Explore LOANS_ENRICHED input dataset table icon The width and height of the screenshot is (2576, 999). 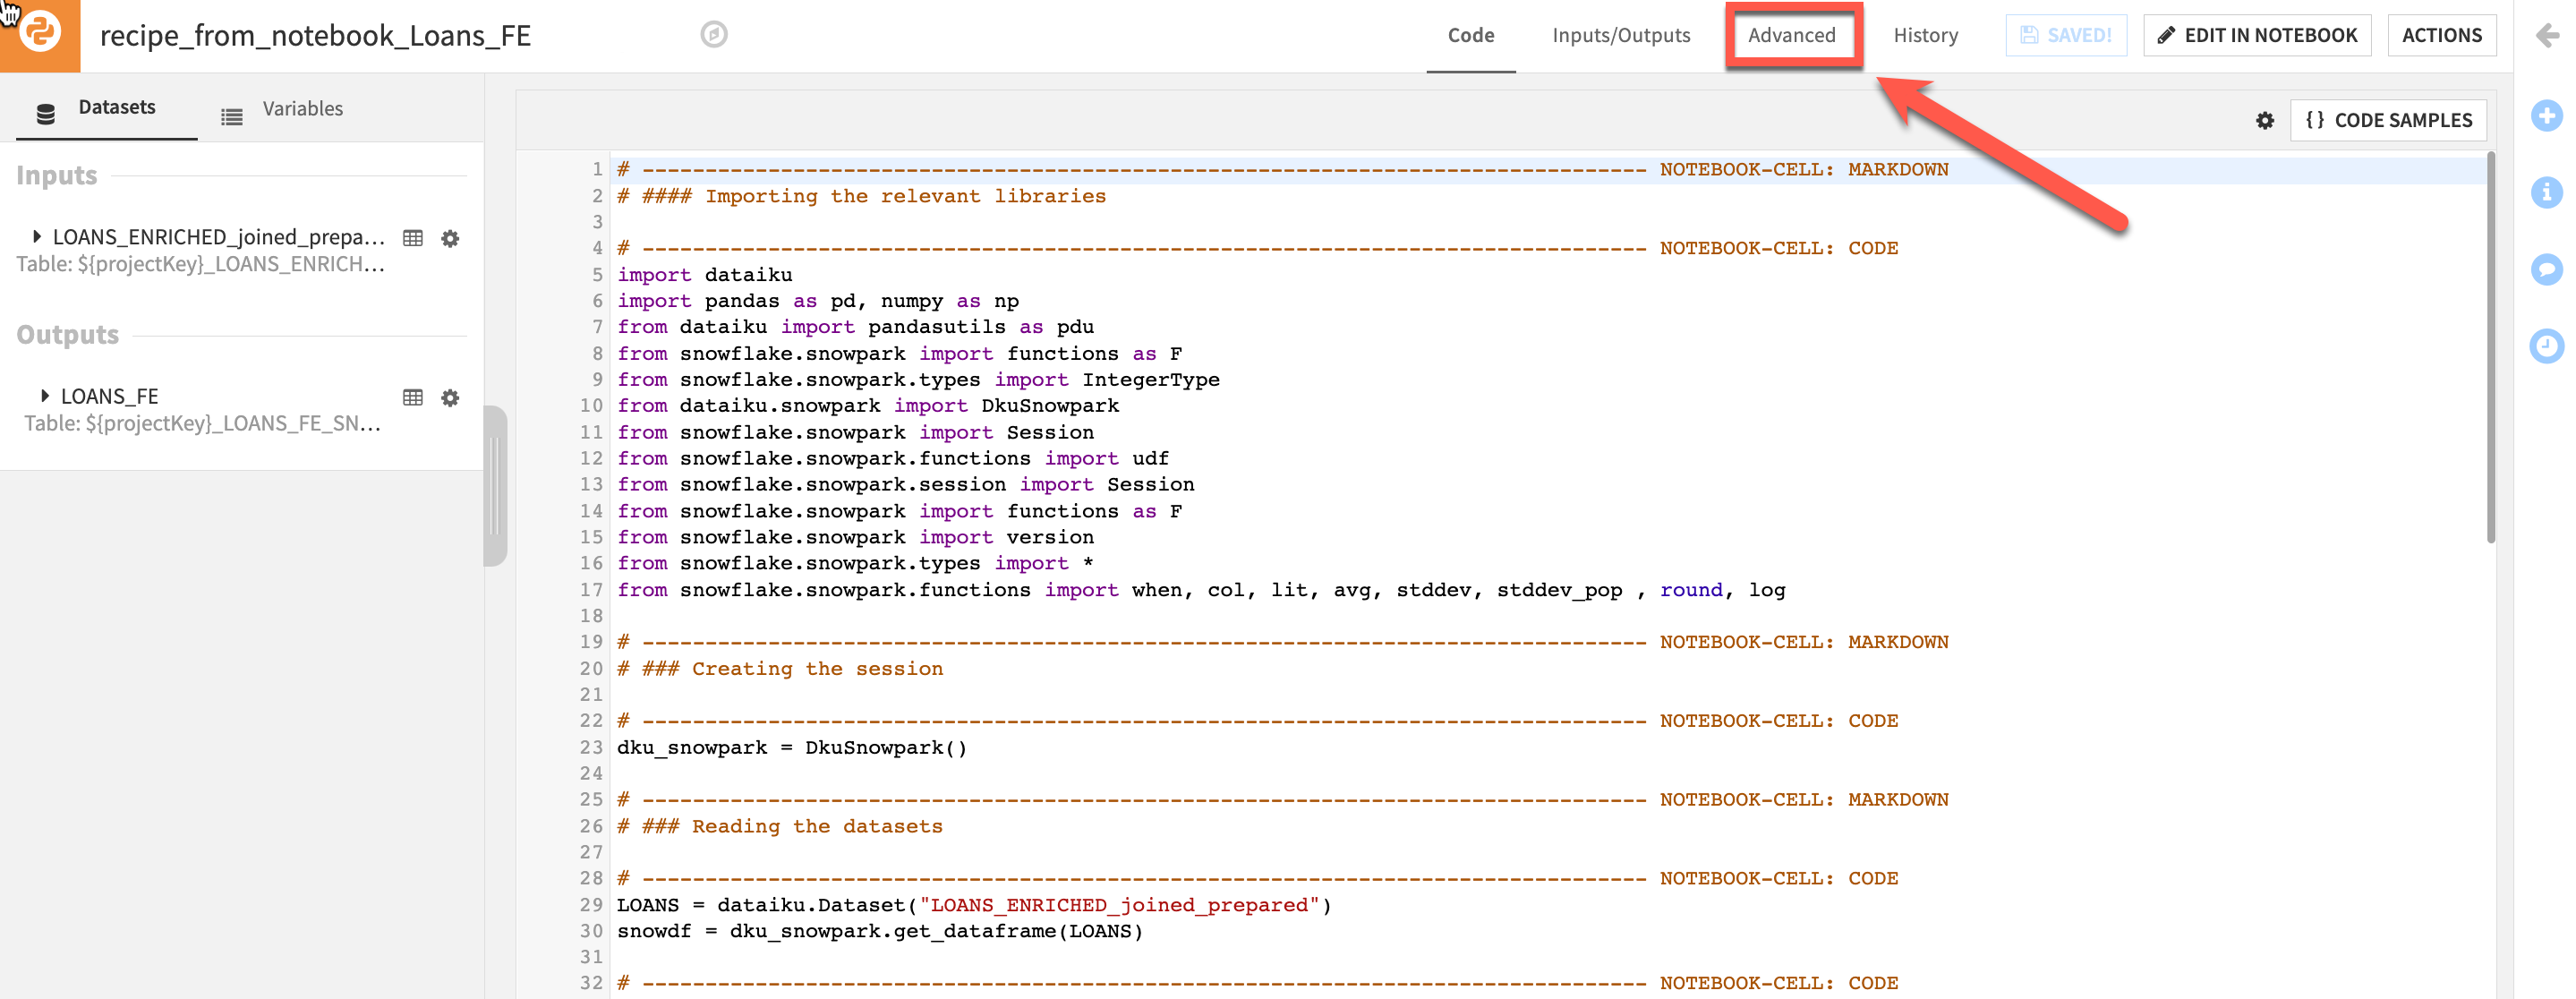(x=413, y=238)
